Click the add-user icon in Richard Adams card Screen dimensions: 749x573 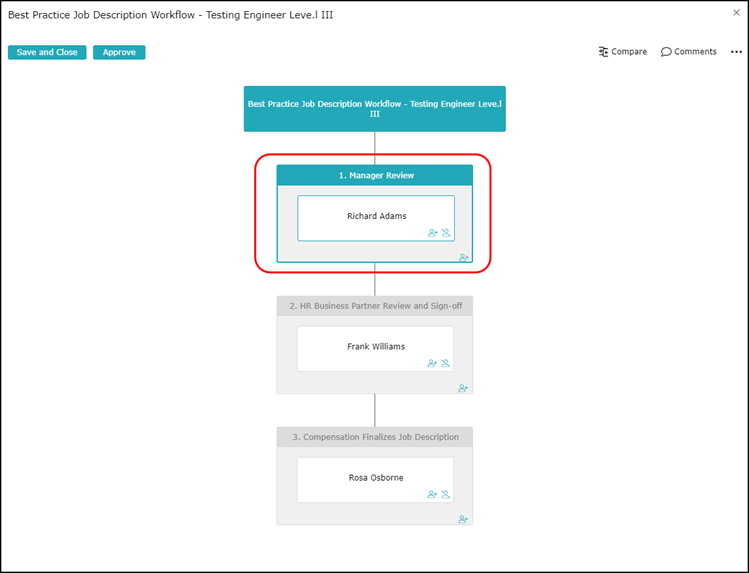click(433, 233)
